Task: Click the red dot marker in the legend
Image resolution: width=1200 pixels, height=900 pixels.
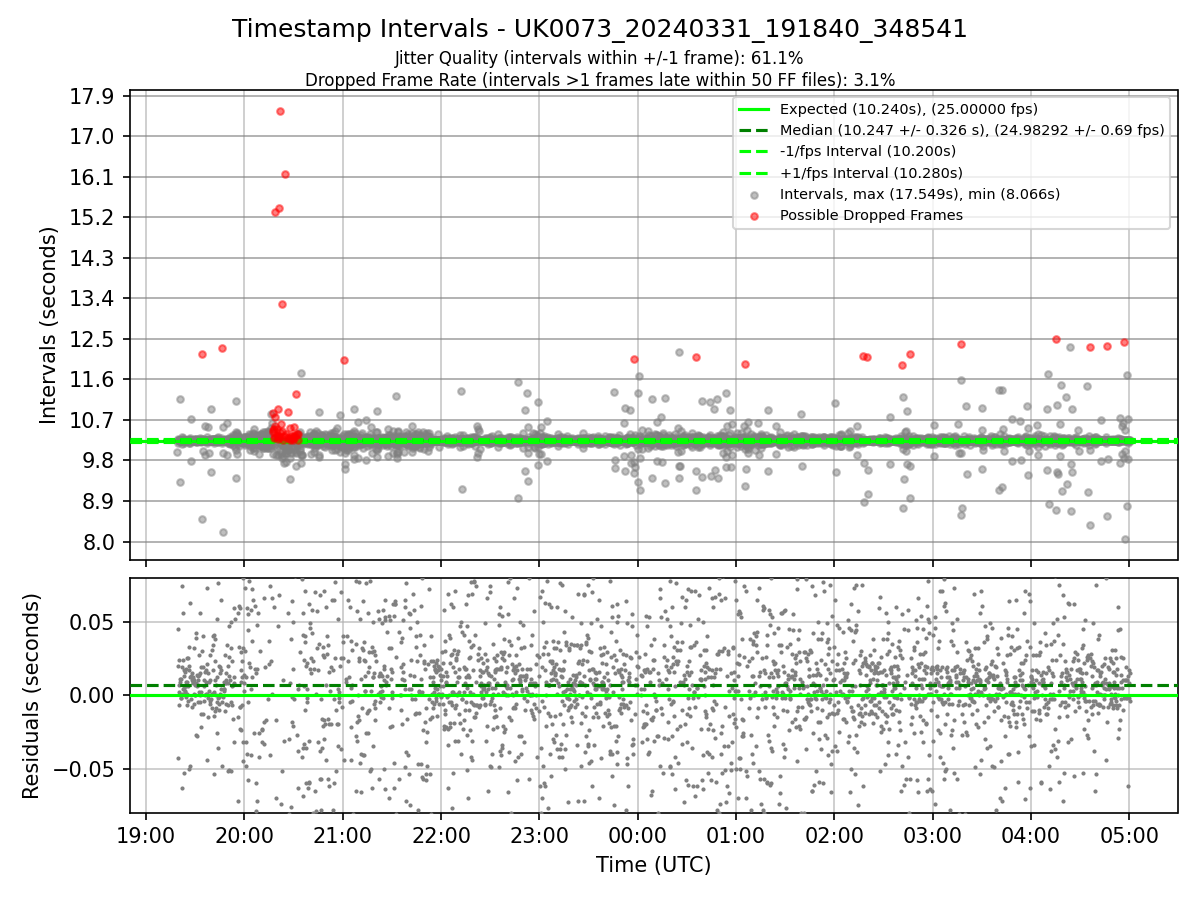Action: click(x=754, y=215)
